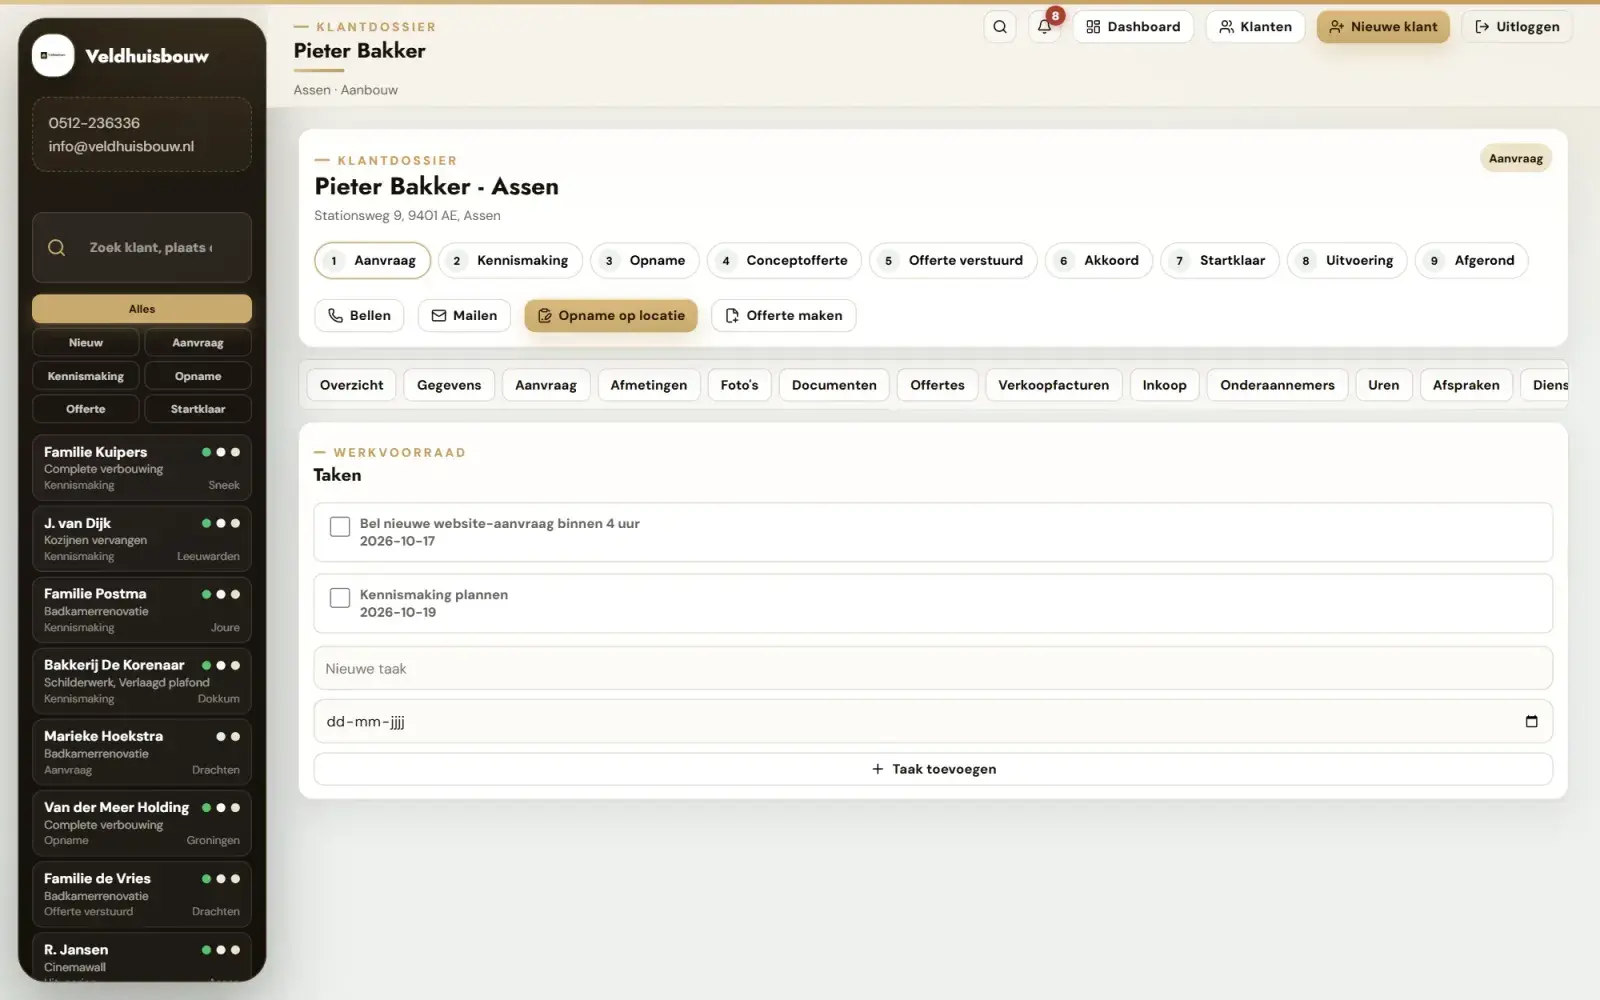Open the Documenten tab

coord(834,385)
